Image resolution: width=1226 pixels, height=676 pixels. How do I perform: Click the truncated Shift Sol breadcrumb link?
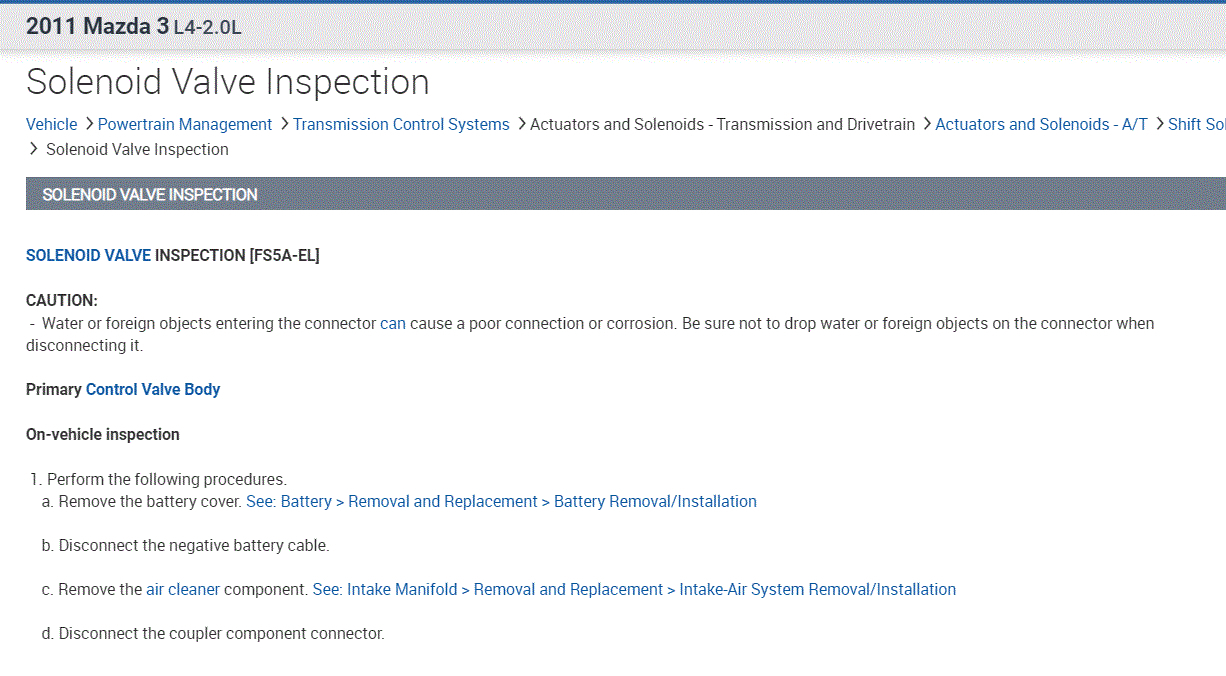[1196, 124]
